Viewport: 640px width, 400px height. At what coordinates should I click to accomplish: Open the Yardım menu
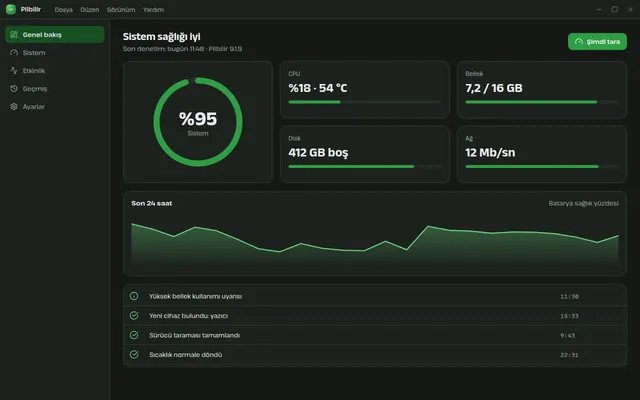153,9
